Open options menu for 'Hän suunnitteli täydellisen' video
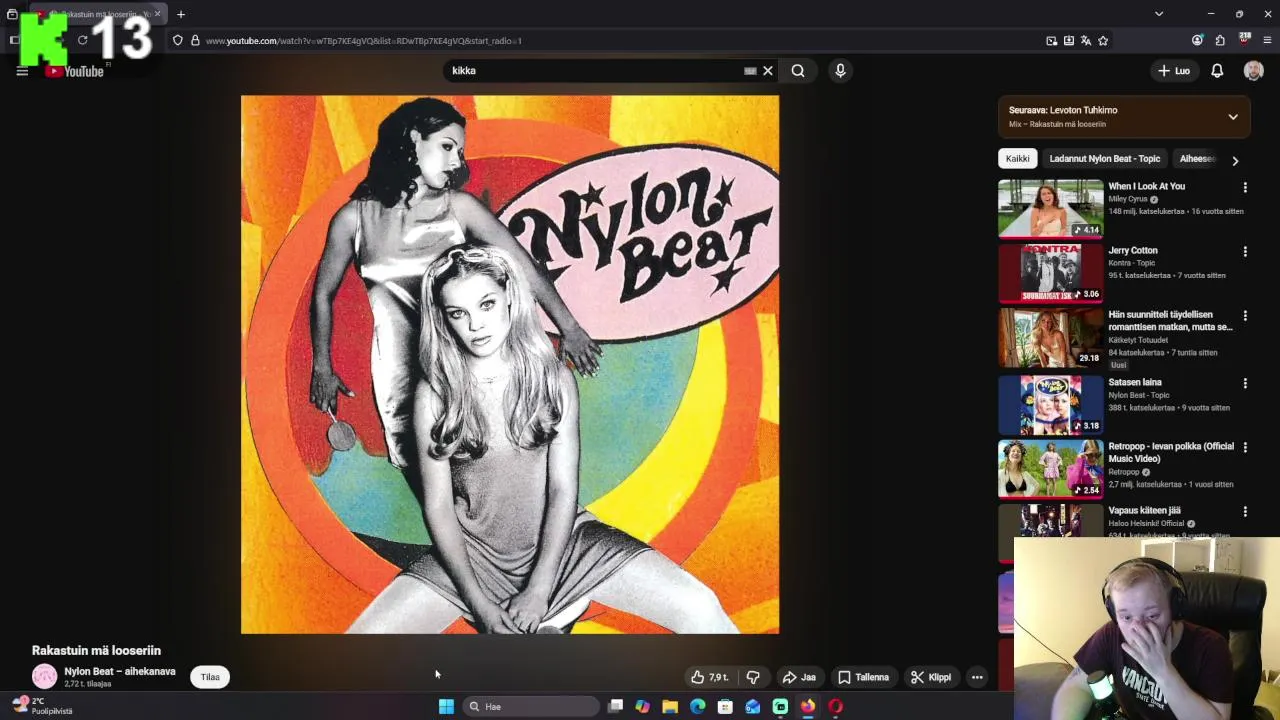The height and width of the screenshot is (720, 1280). point(1245,316)
